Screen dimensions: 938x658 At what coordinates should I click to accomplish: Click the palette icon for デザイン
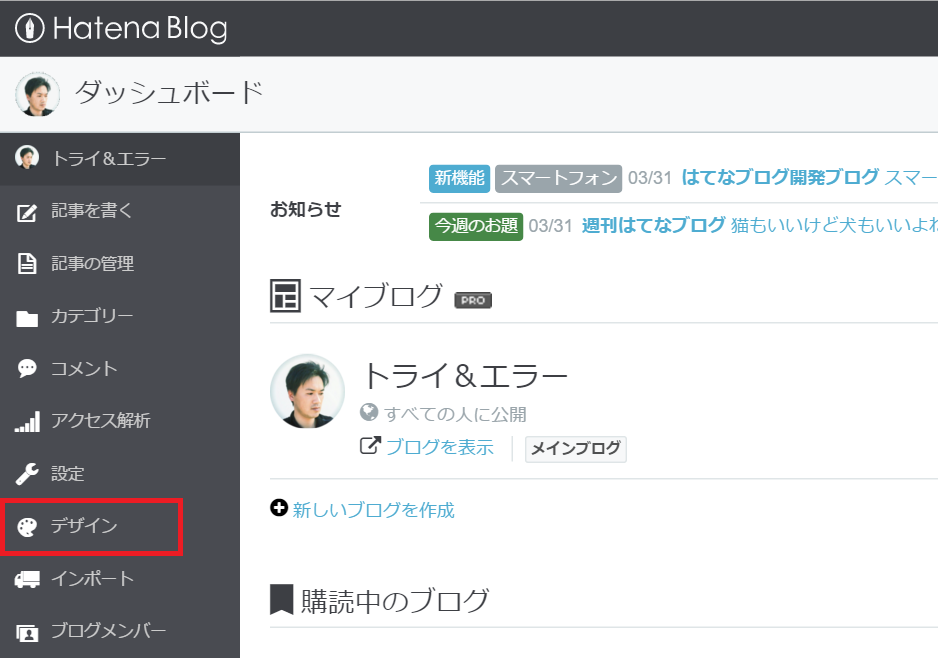coord(27,527)
